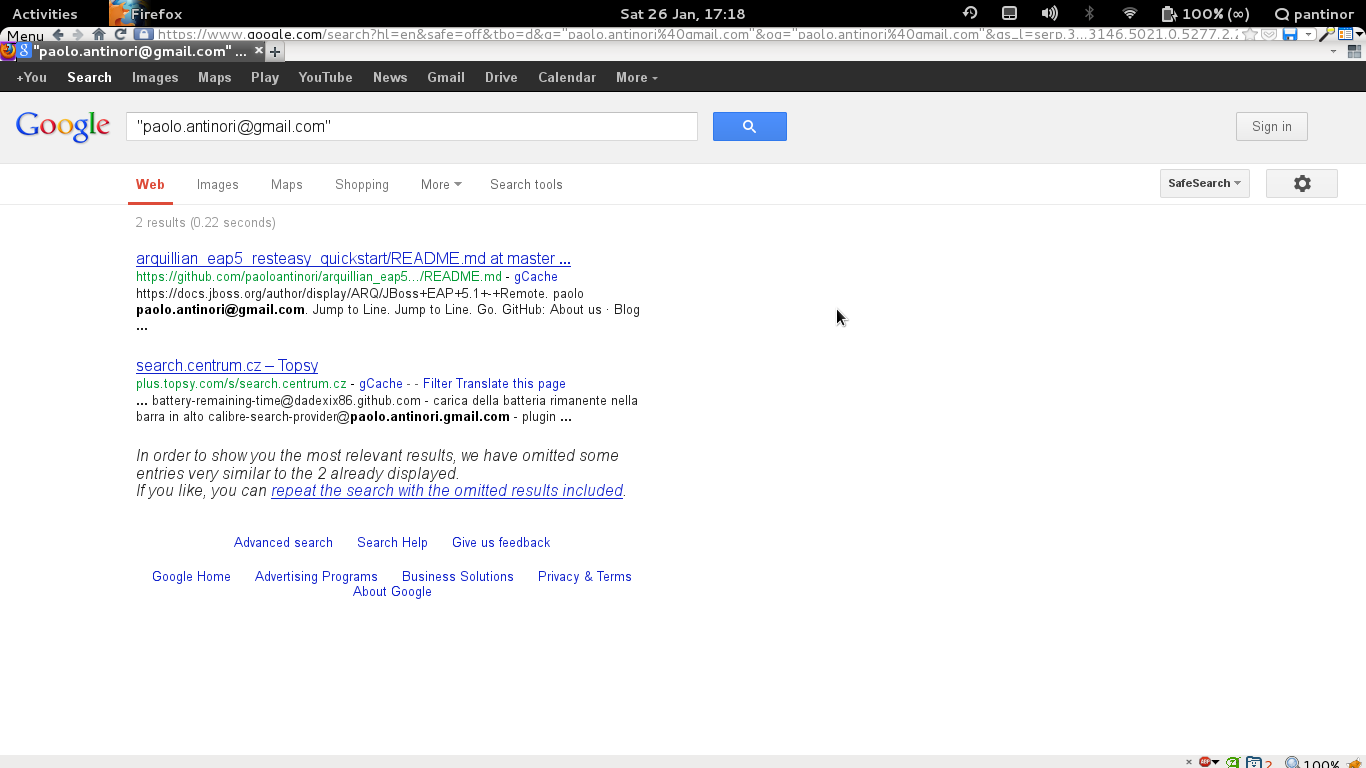The width and height of the screenshot is (1366, 768).
Task: Open Privacy & Terms footer link
Action: tap(585, 576)
